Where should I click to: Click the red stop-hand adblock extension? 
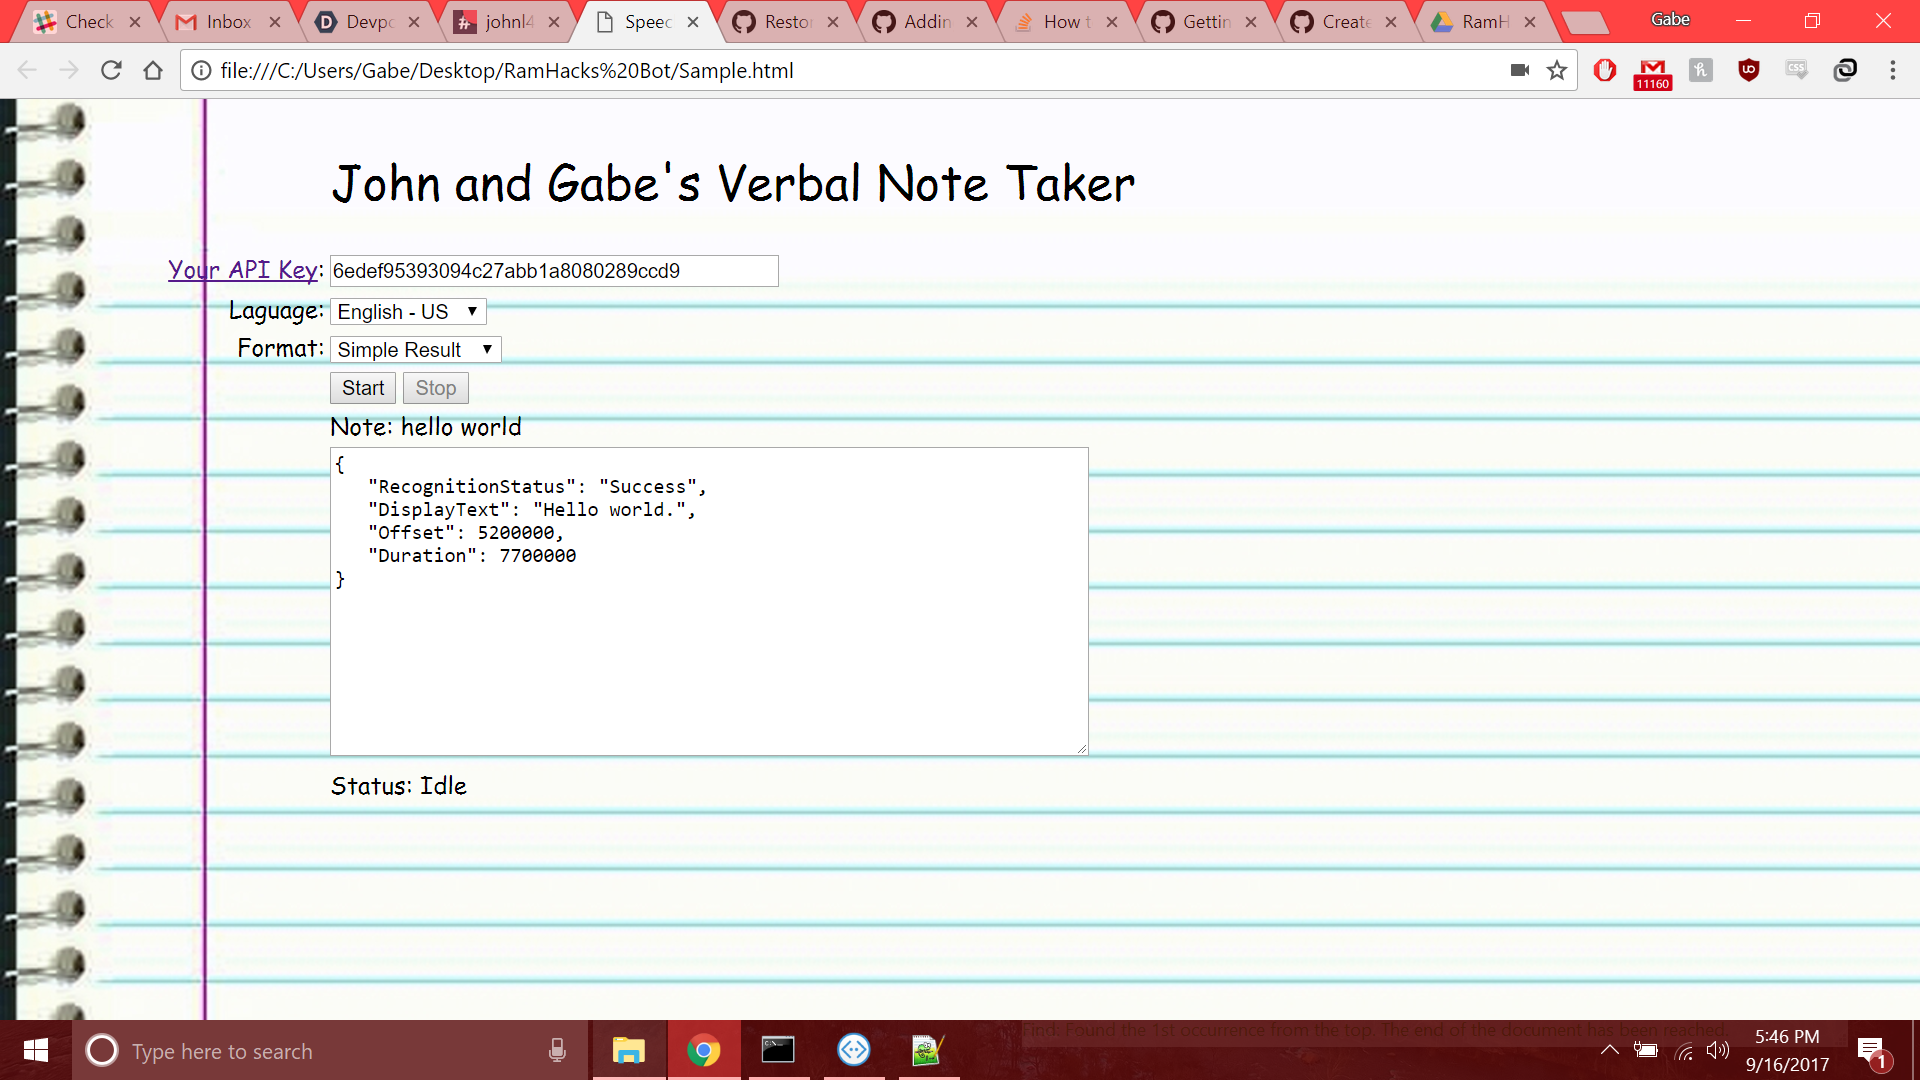1604,70
